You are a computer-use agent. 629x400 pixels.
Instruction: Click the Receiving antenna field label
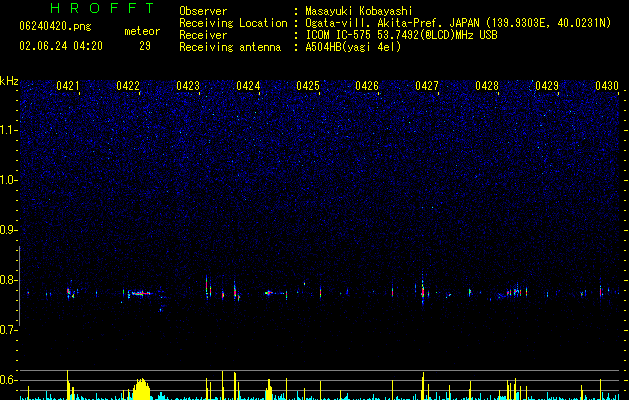point(230,47)
